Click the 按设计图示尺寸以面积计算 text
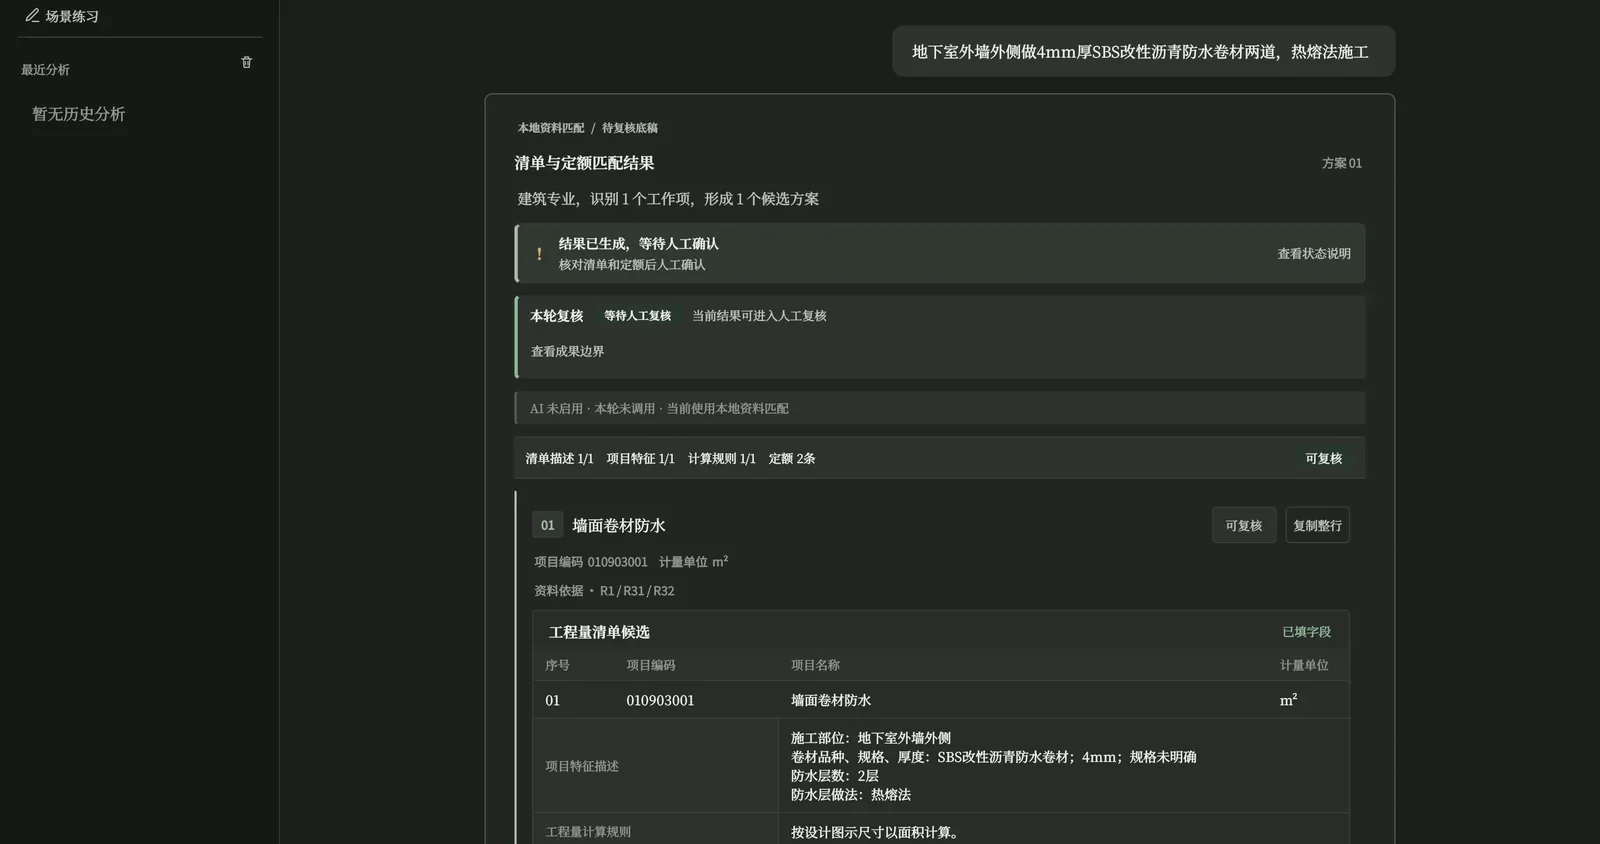Viewport: 1600px width, 844px height. coord(877,832)
